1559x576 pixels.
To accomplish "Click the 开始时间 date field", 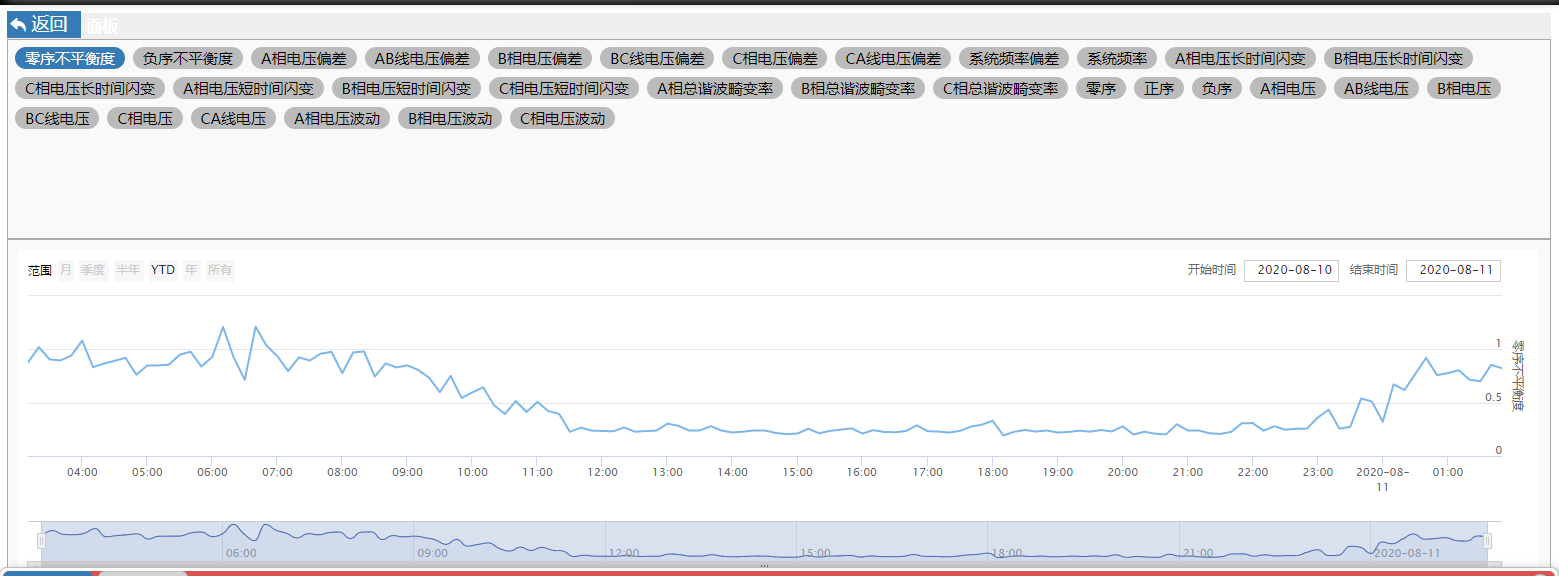I will (x=1291, y=270).
